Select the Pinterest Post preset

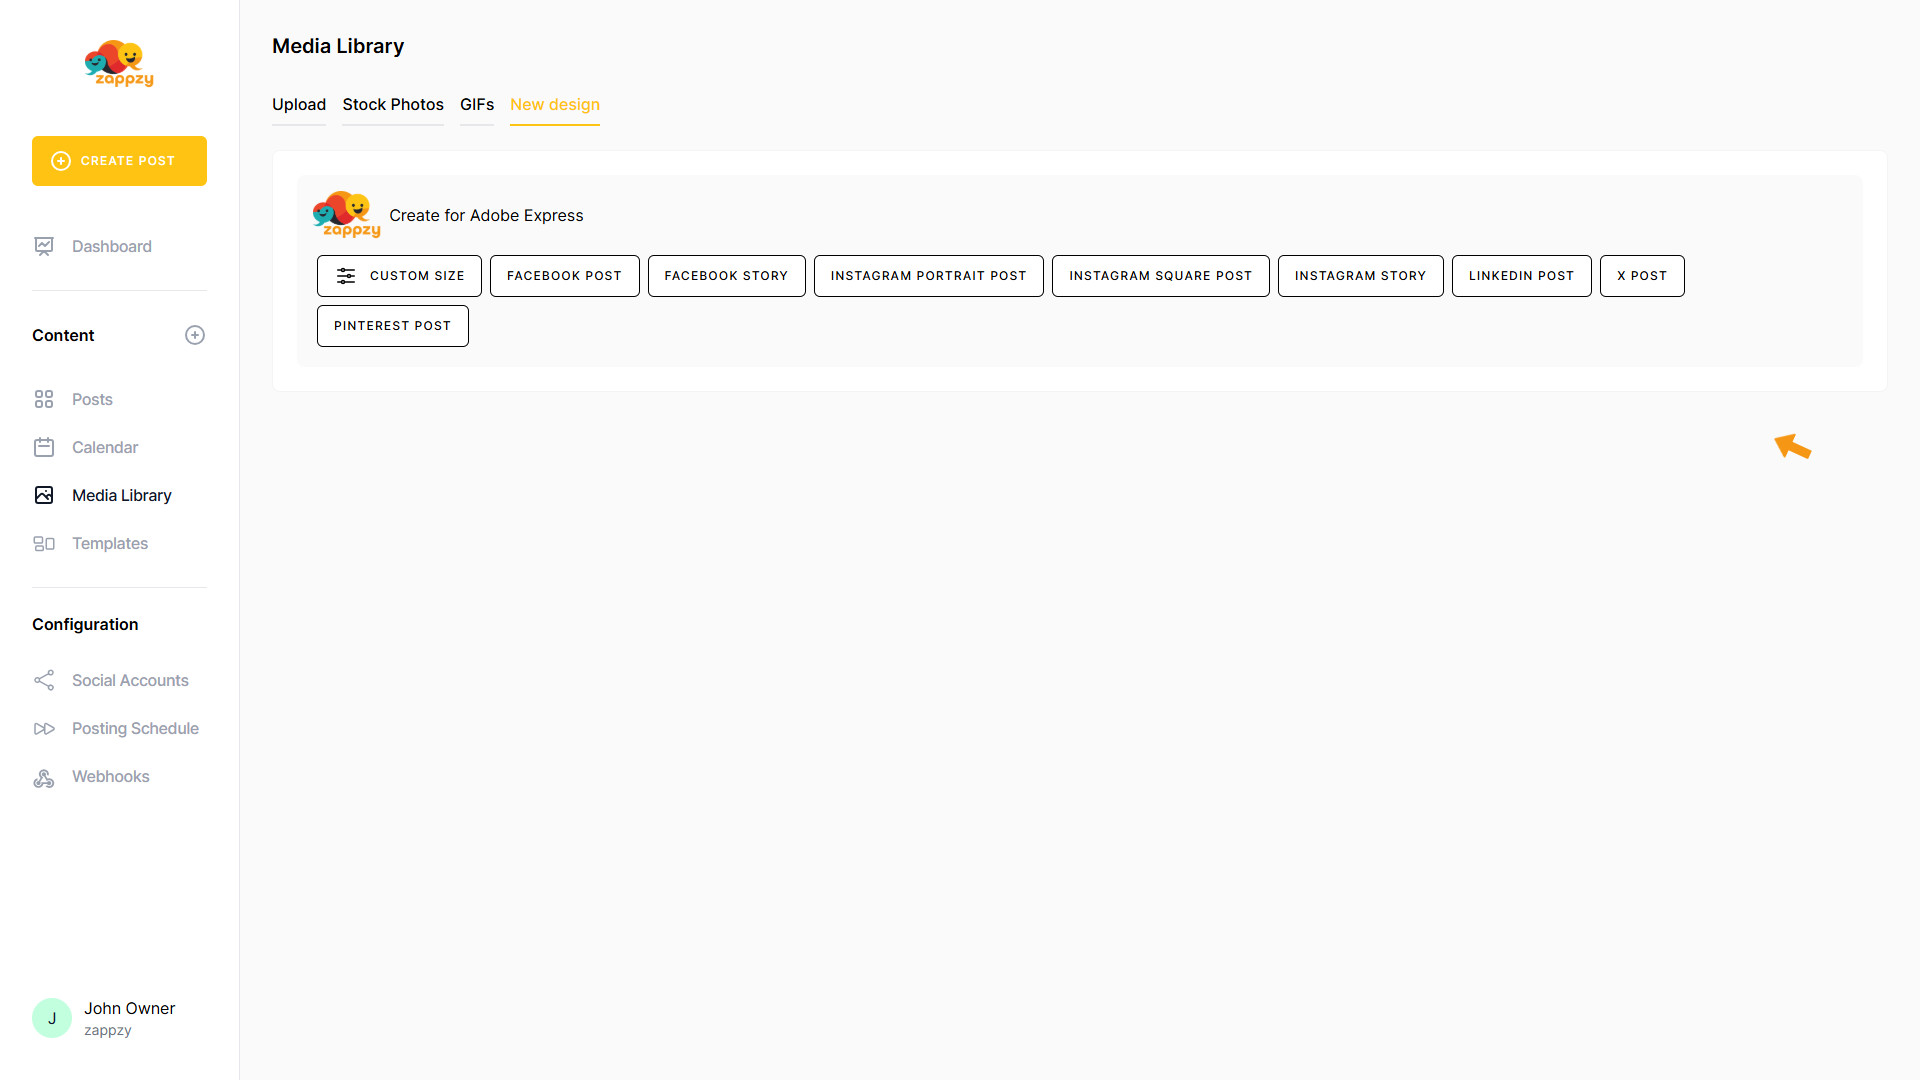392,326
